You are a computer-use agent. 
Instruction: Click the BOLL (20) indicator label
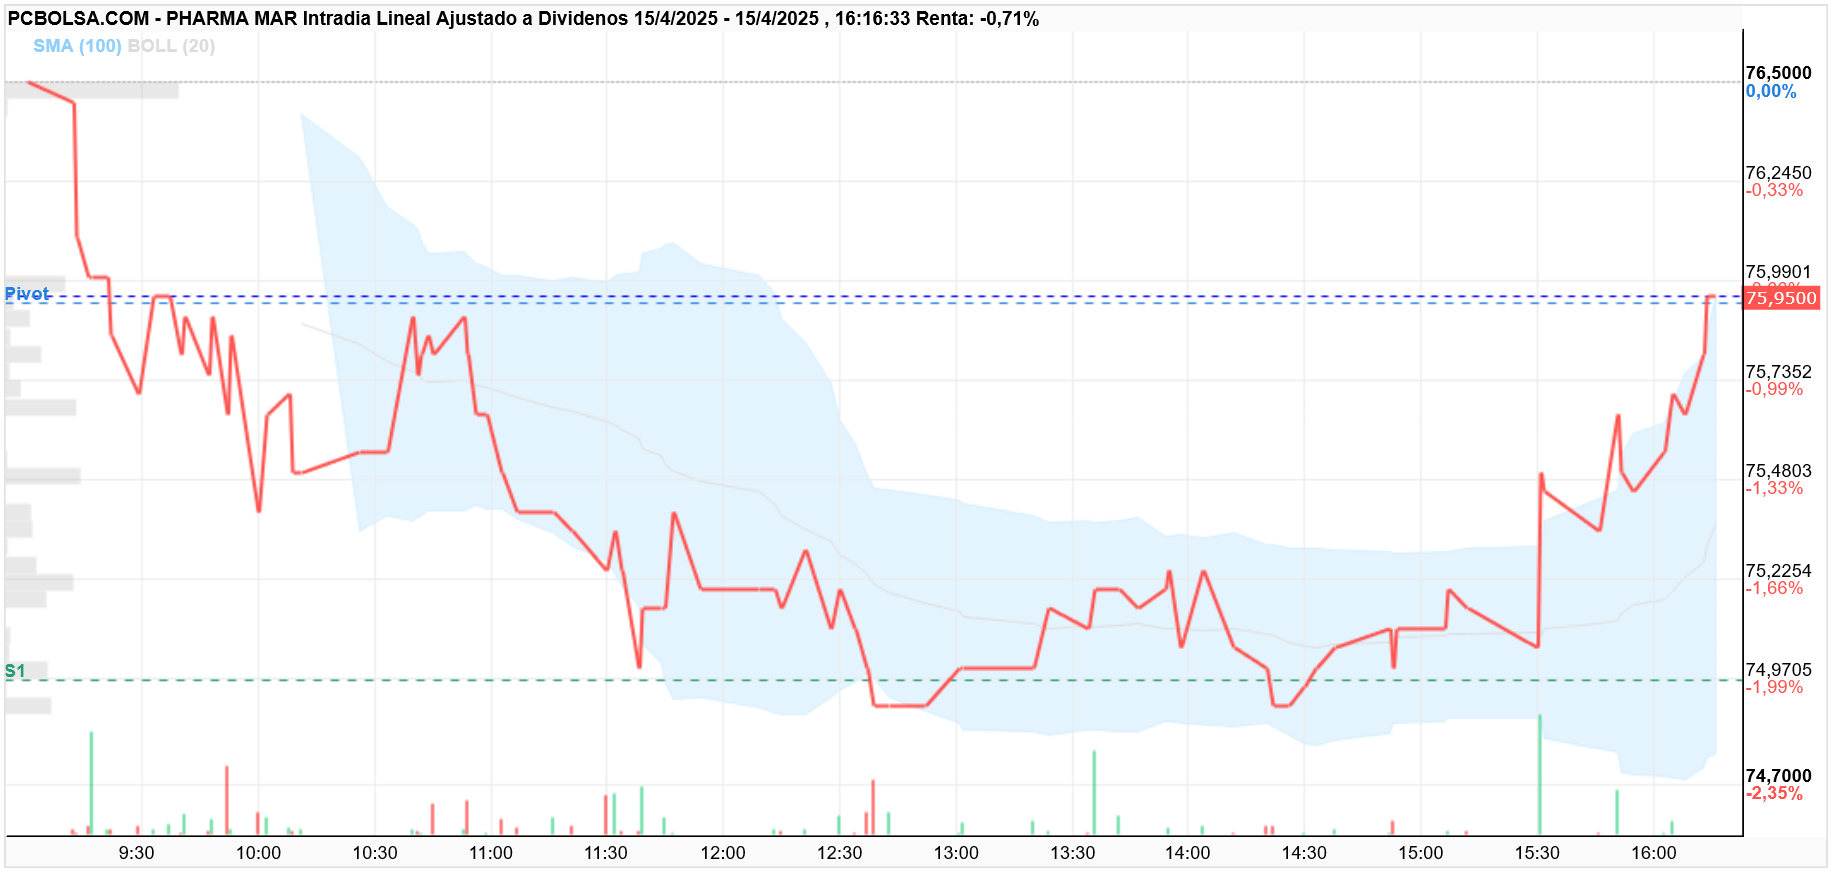tap(171, 46)
